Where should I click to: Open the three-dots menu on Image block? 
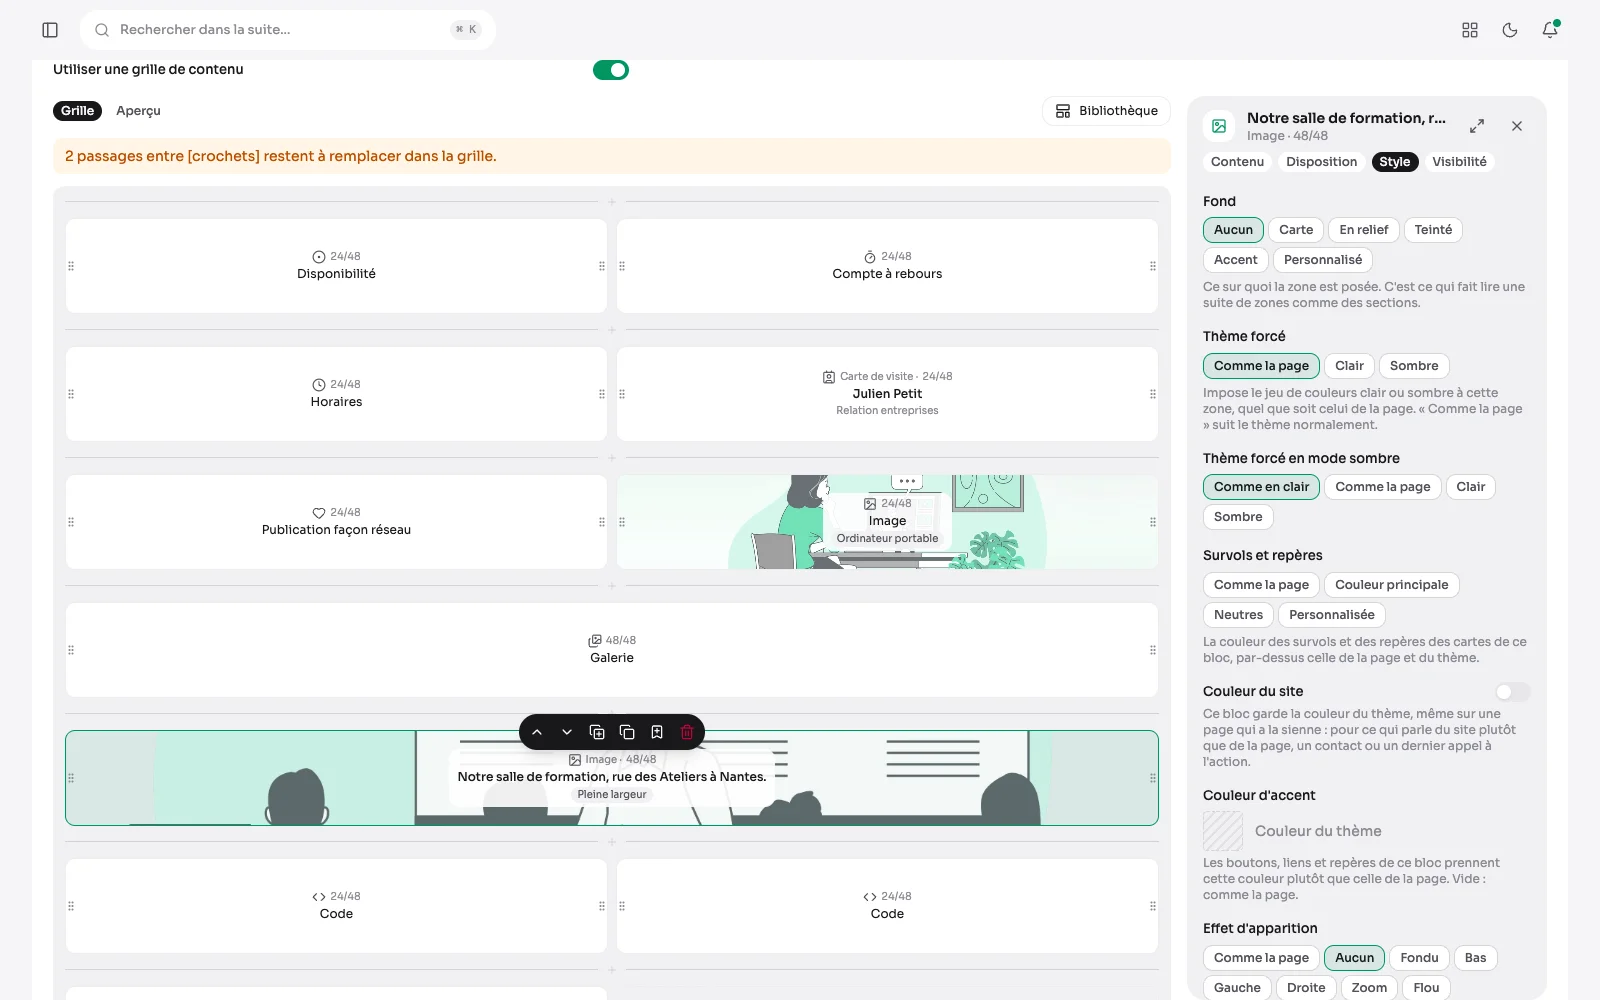tap(907, 481)
